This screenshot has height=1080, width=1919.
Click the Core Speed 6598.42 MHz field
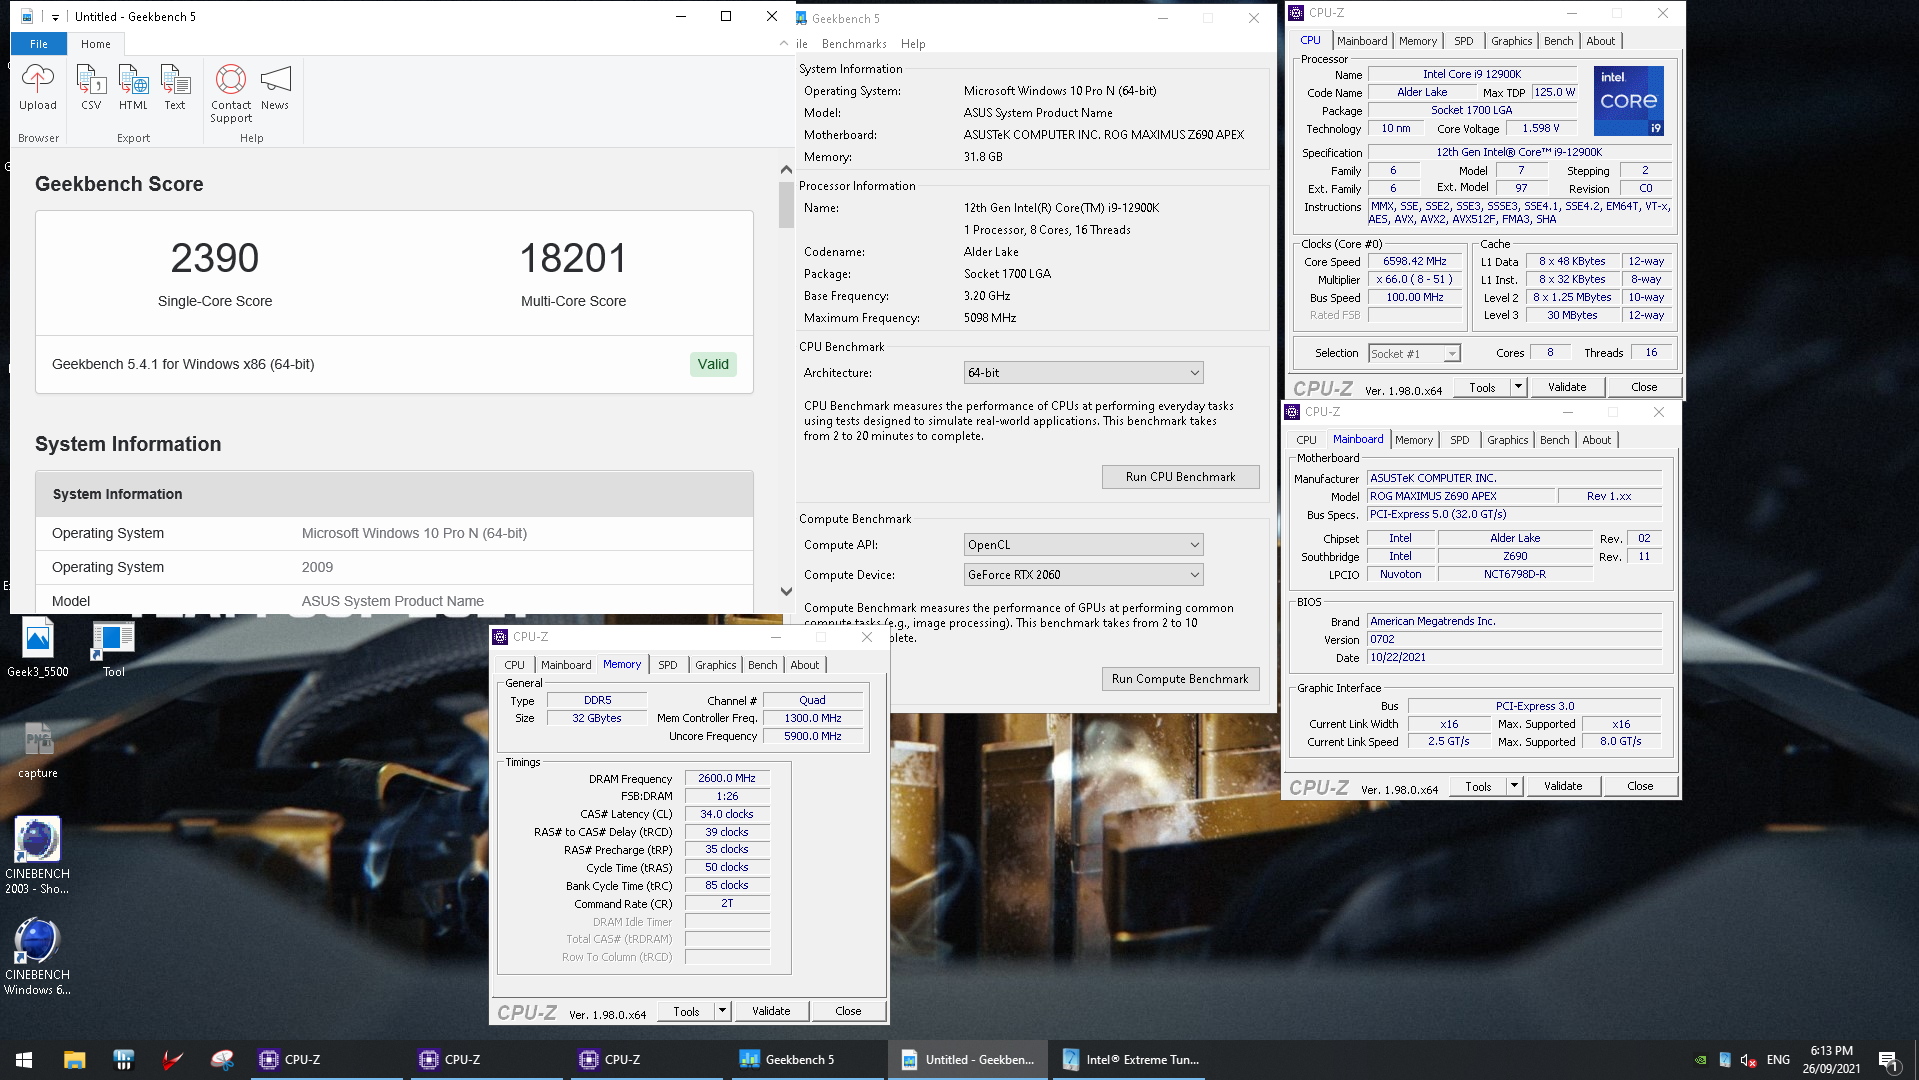(1415, 262)
